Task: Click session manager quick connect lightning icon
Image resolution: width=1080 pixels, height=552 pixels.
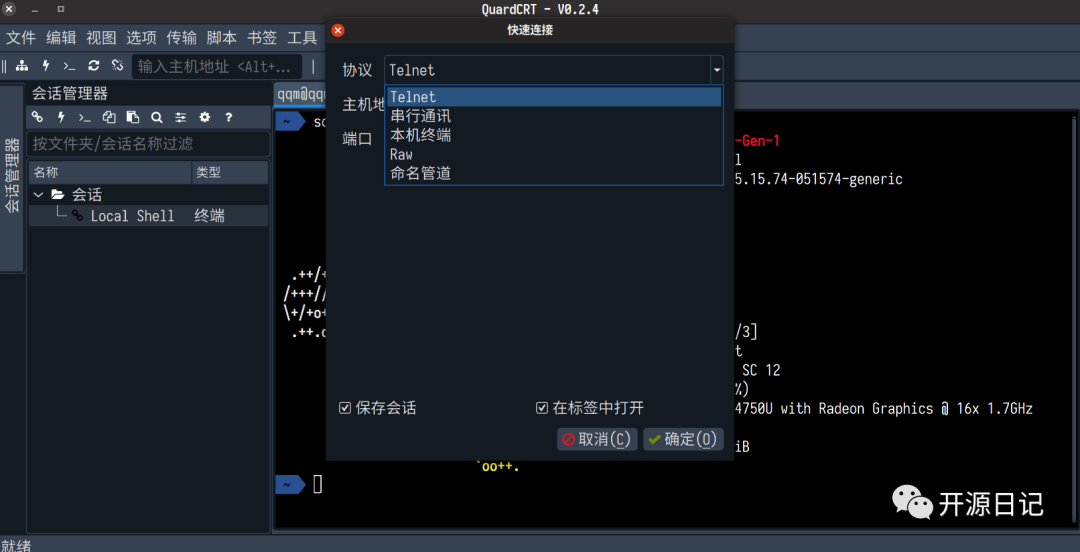Action: 61,117
